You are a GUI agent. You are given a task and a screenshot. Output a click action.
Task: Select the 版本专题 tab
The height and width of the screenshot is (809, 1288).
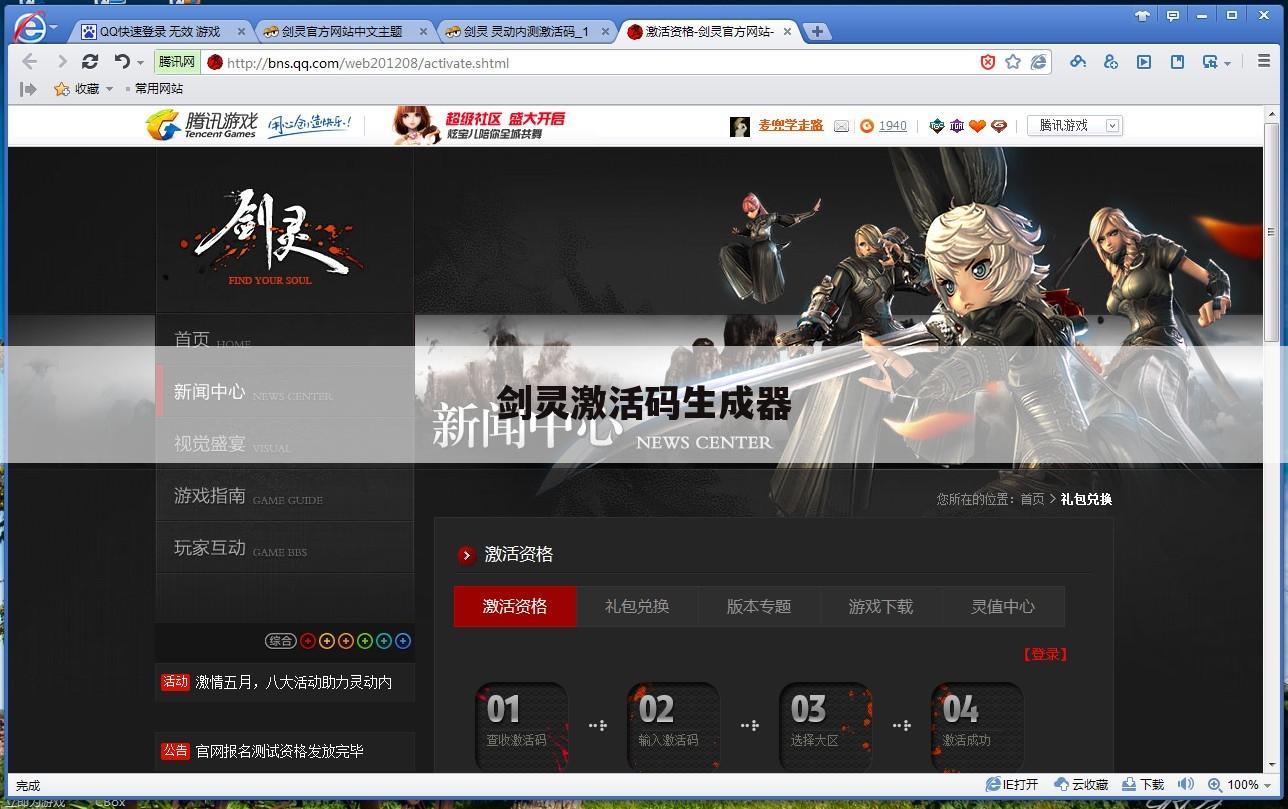(x=759, y=606)
